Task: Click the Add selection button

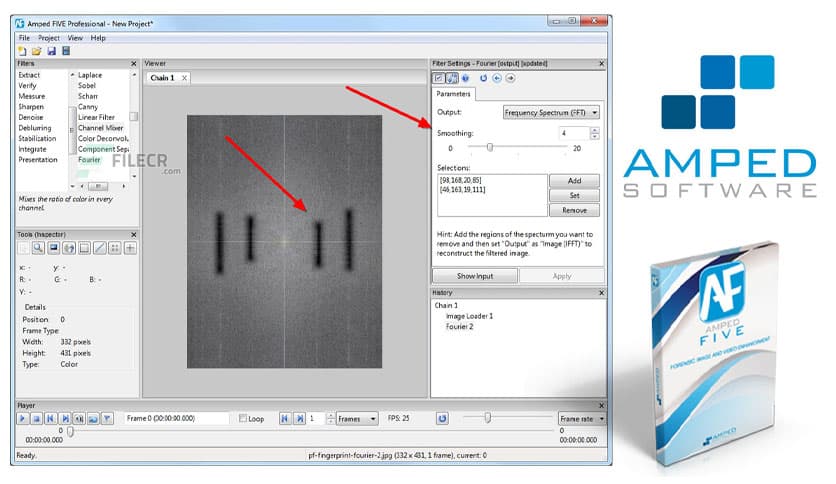Action: [574, 181]
